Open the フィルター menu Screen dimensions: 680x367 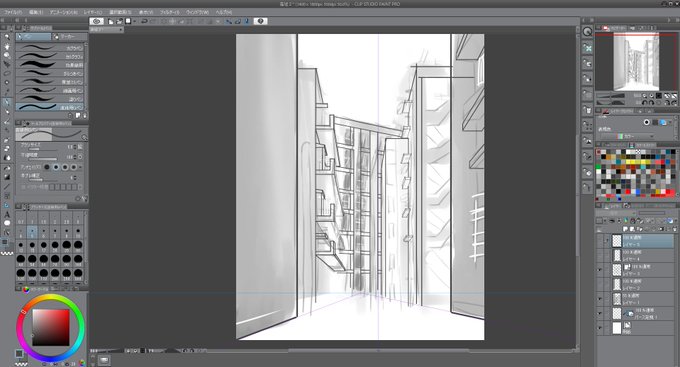170,12
